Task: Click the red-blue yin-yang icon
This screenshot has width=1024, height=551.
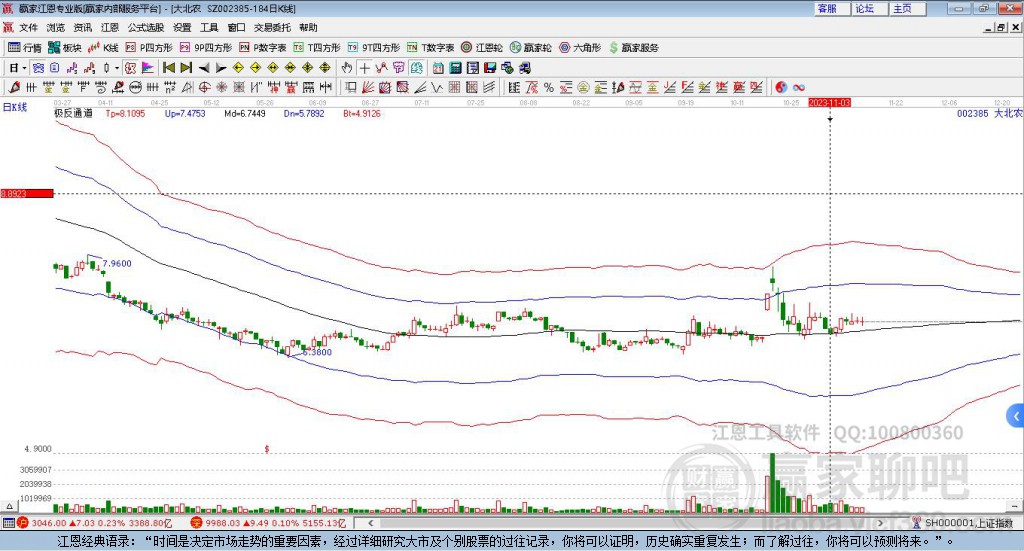Action: [x=781, y=87]
